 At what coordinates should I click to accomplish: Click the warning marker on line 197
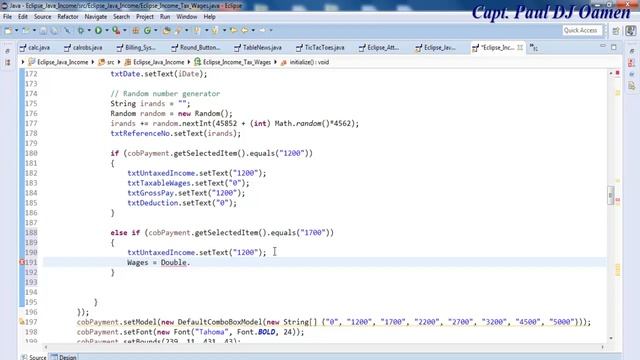pos(22,322)
